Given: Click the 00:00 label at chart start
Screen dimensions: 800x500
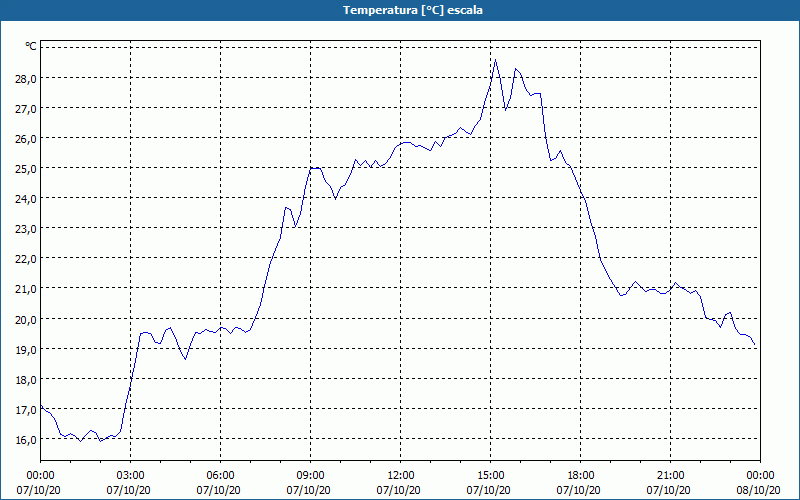Looking at the screenshot, I should coord(40,476).
